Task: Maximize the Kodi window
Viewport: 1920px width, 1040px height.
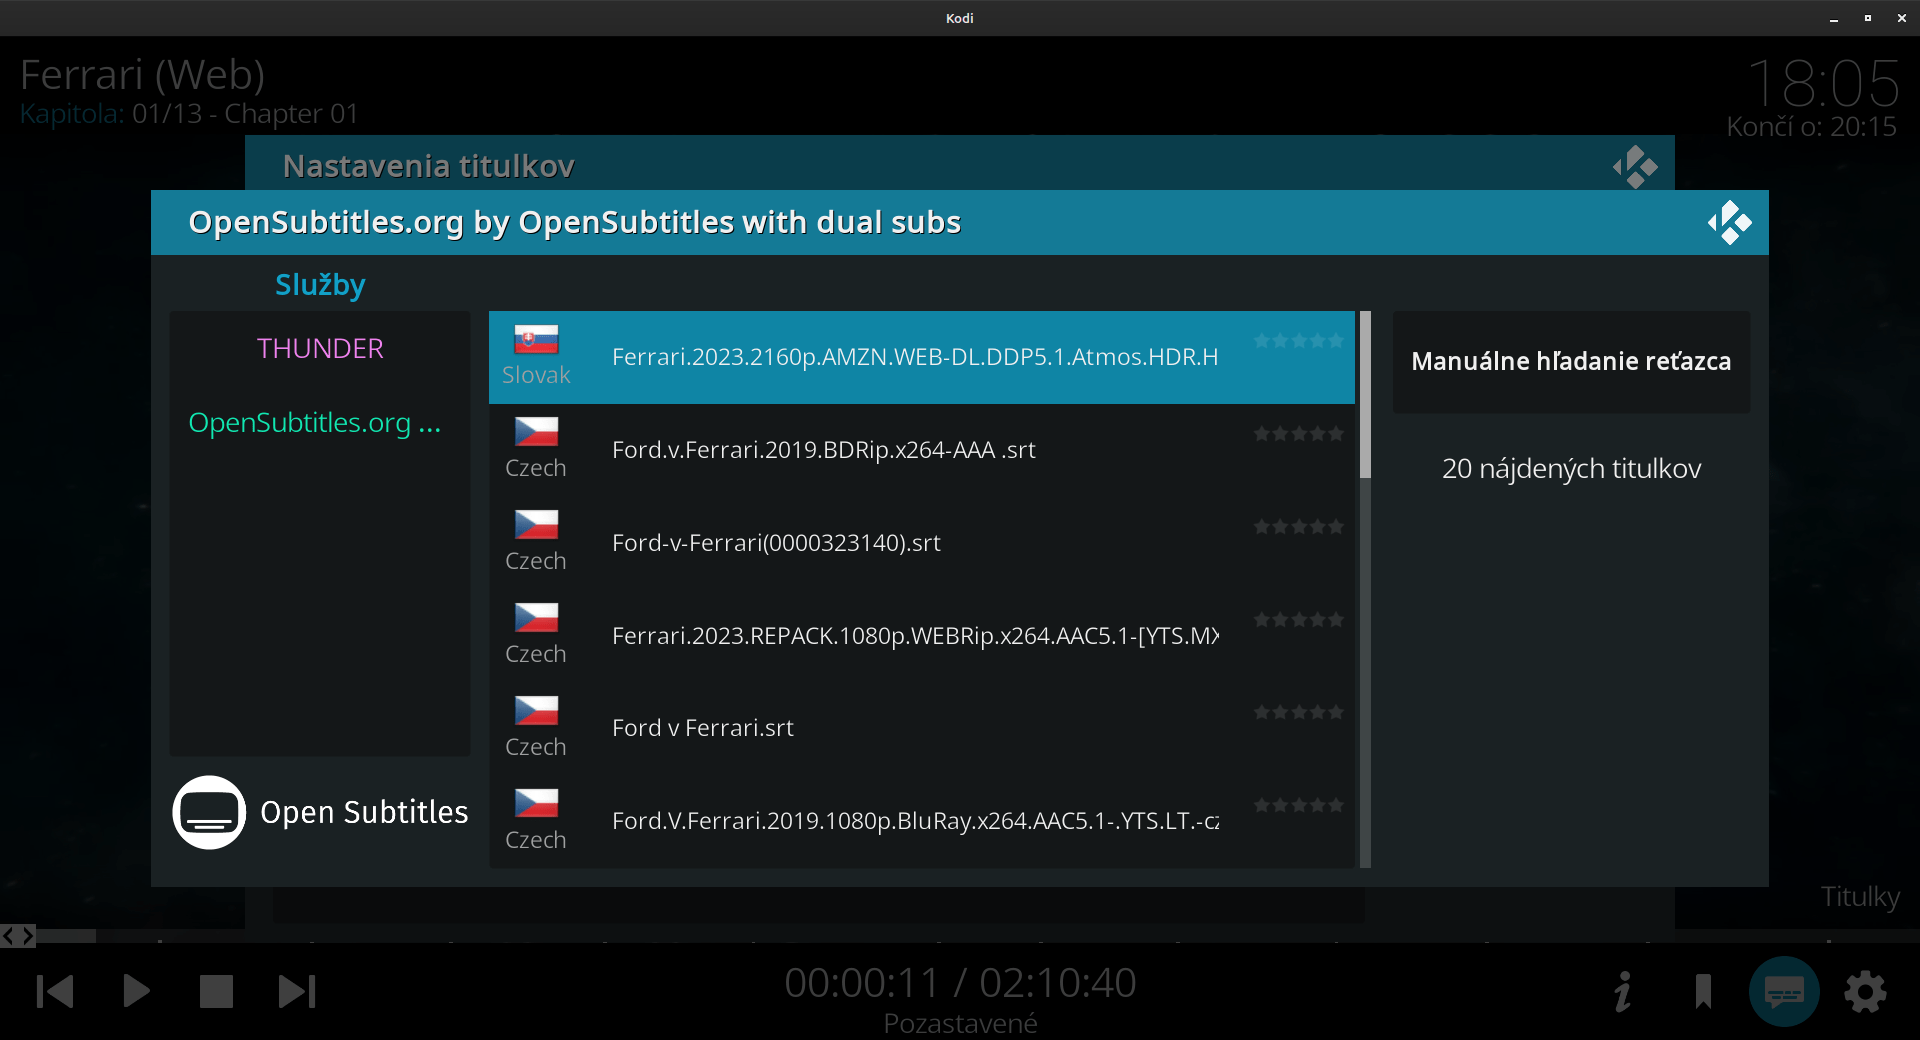Action: [x=1867, y=18]
